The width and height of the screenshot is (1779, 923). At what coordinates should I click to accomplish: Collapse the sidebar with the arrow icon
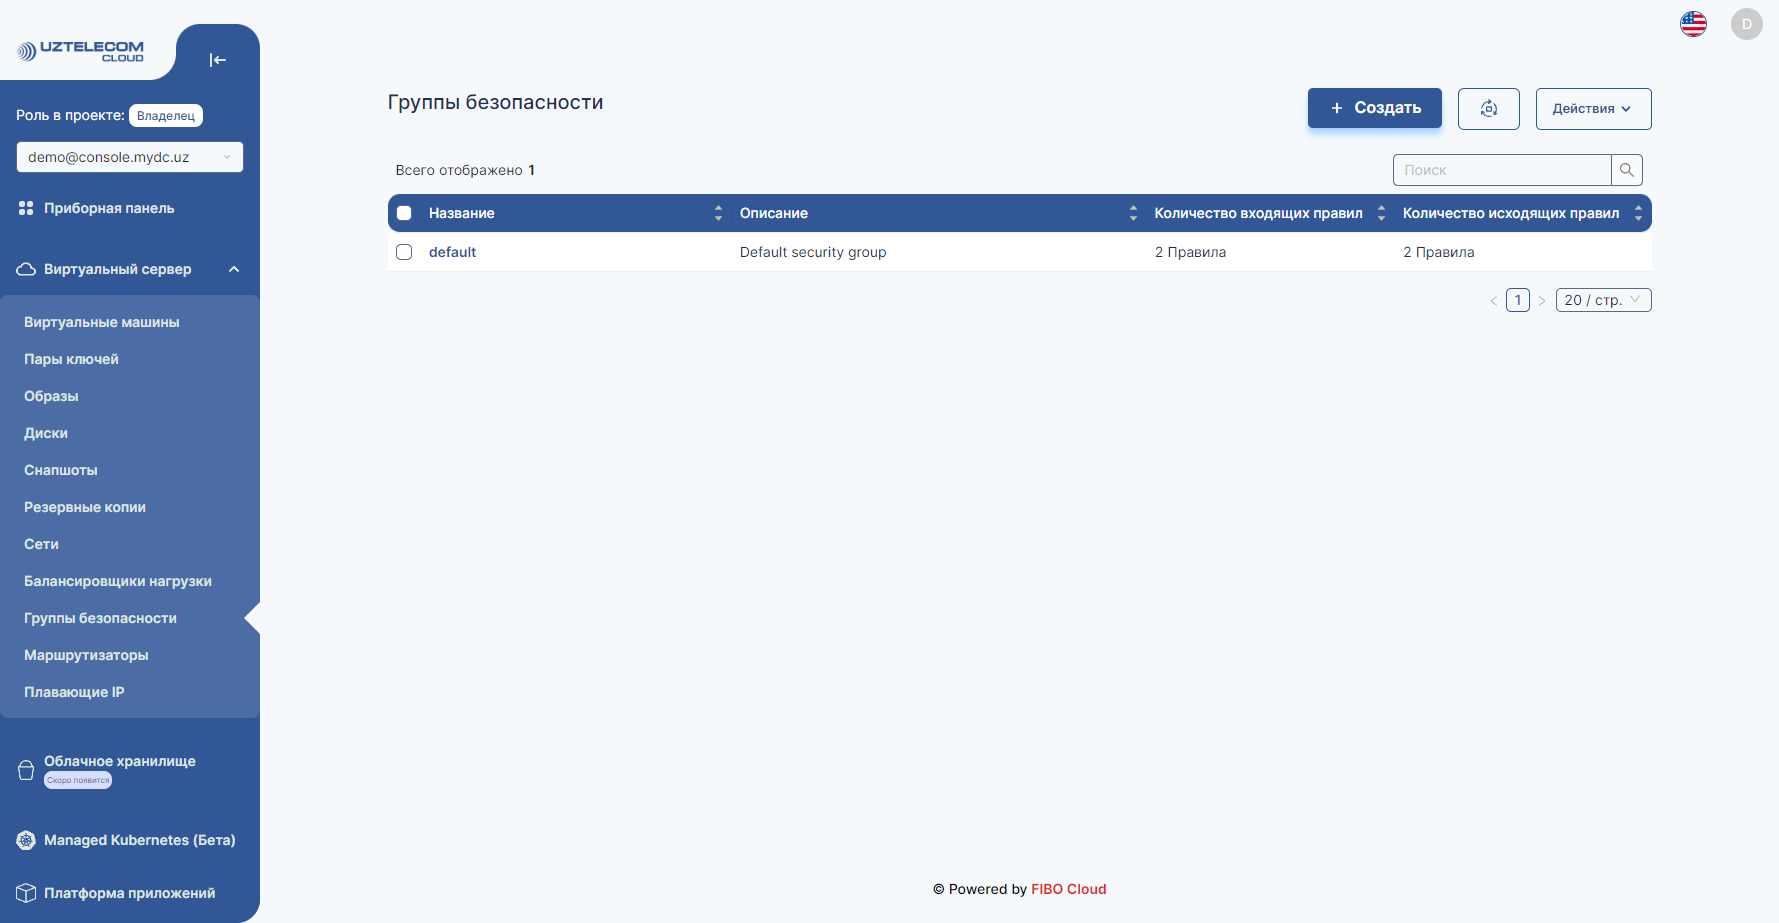217,60
